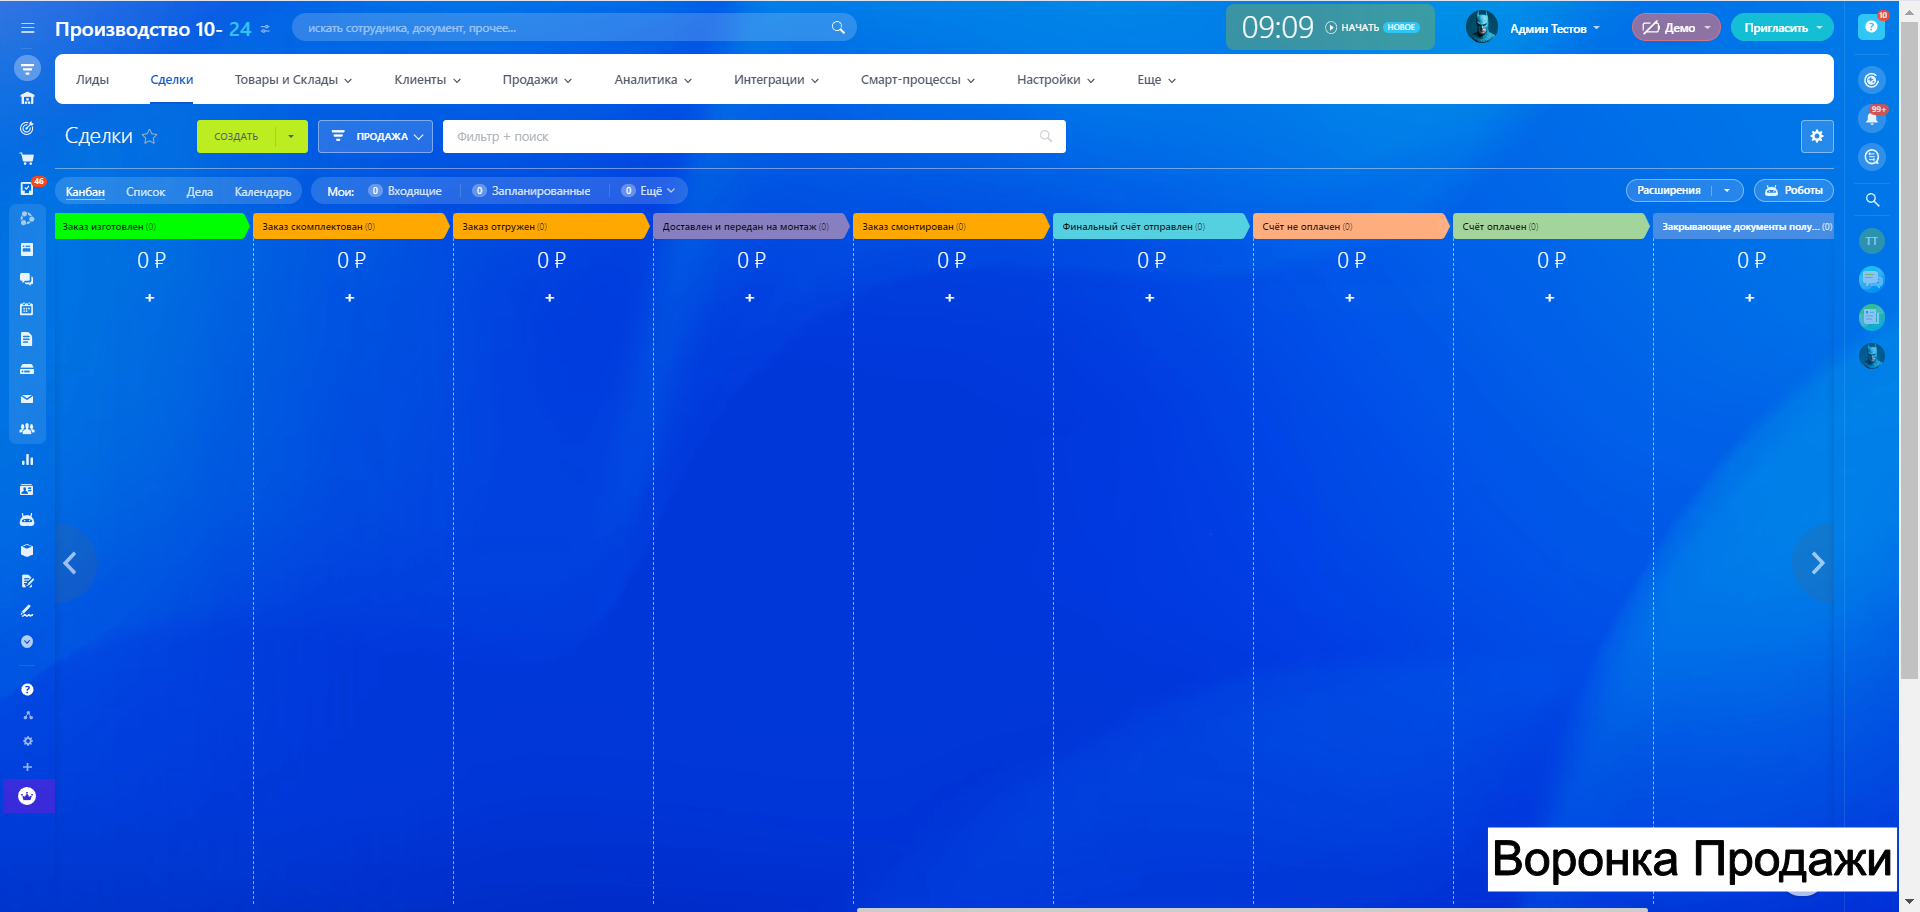The width and height of the screenshot is (1920, 912).
Task: Click the crown tariff icon at sidebar bottom
Action: click(x=27, y=796)
